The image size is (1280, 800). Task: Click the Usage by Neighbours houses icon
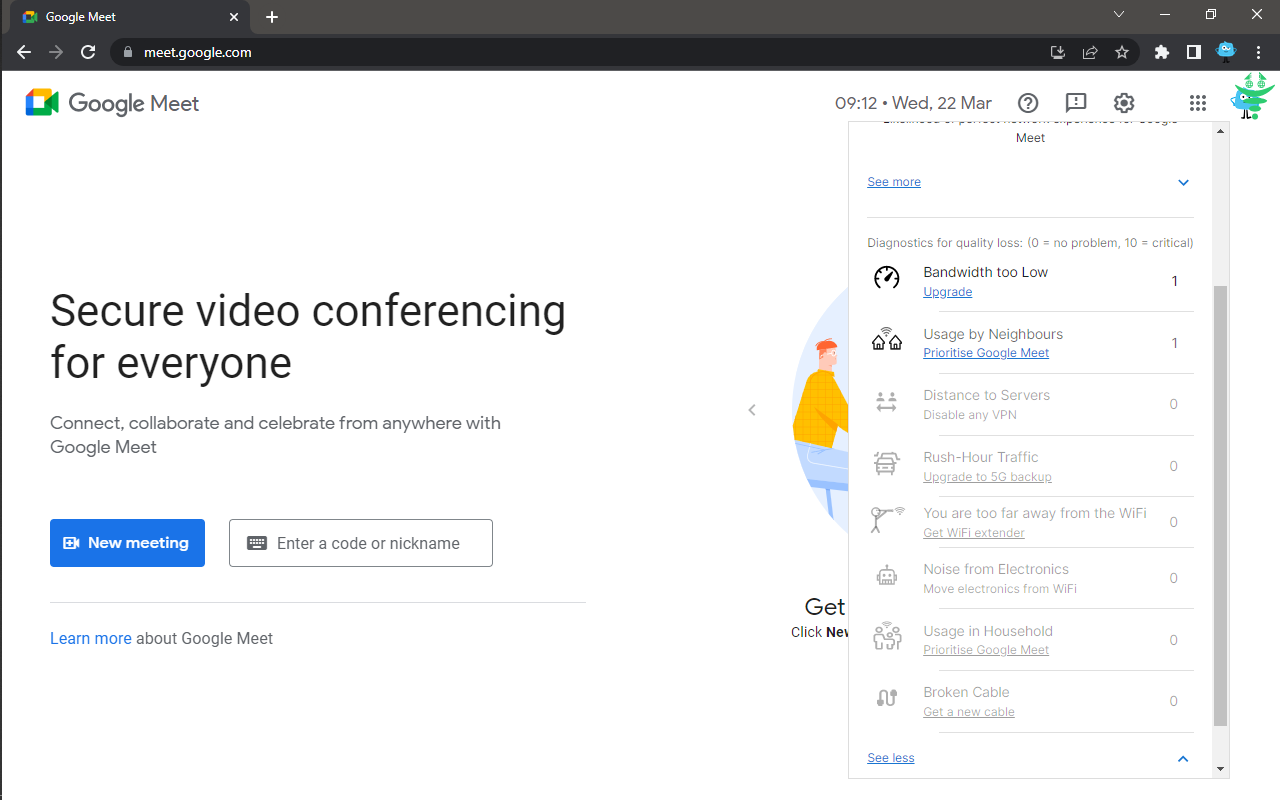(887, 340)
